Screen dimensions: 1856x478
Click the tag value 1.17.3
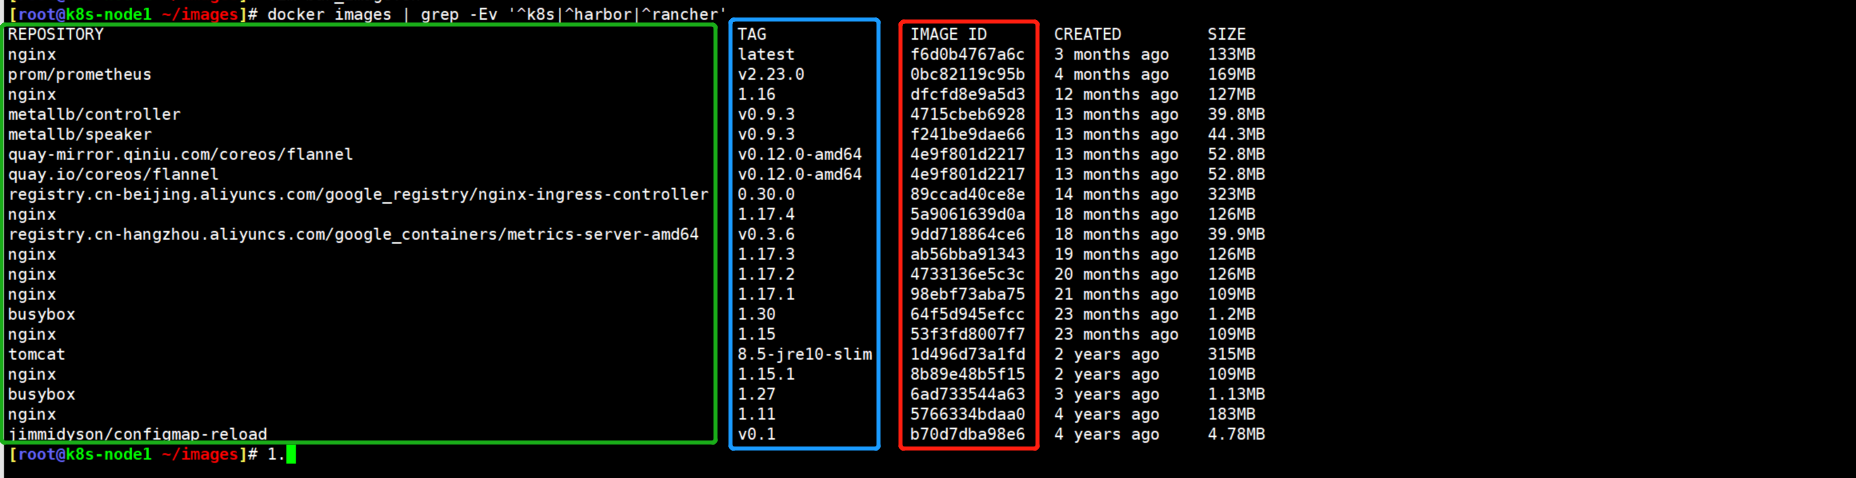pos(766,254)
